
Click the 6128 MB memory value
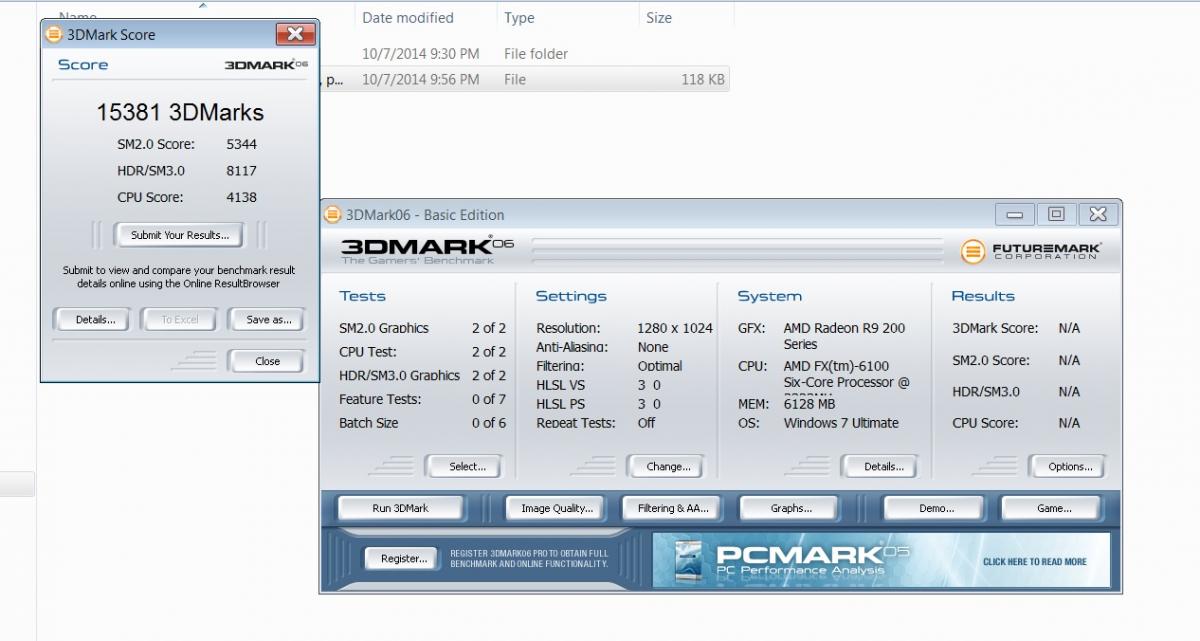[x=810, y=404]
